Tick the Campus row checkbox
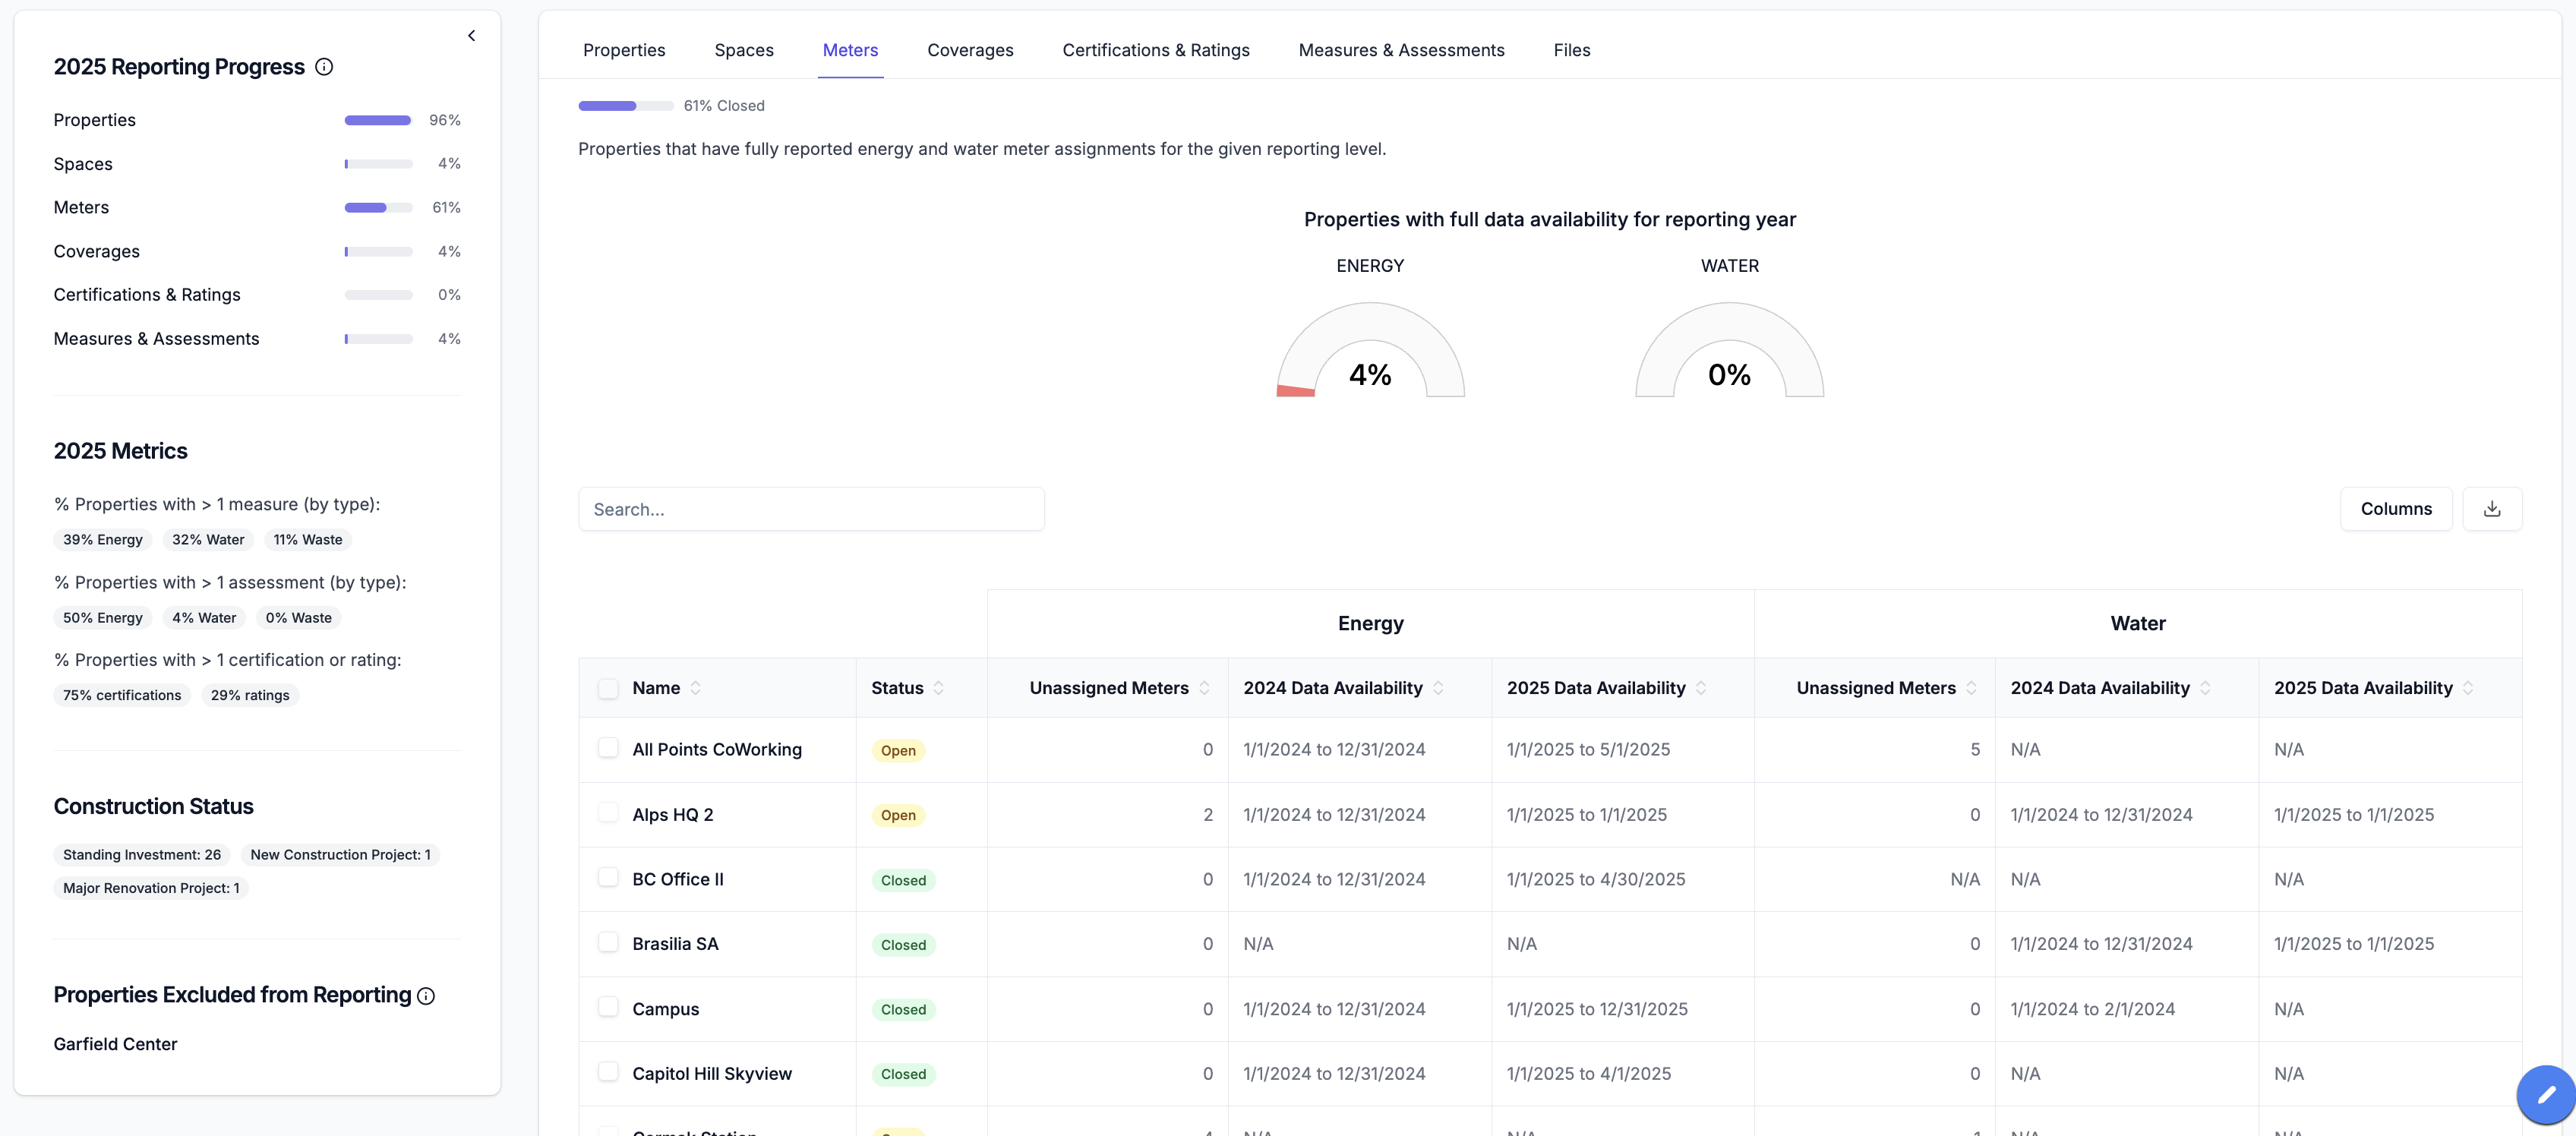This screenshot has height=1136, width=2576. coord(608,1007)
